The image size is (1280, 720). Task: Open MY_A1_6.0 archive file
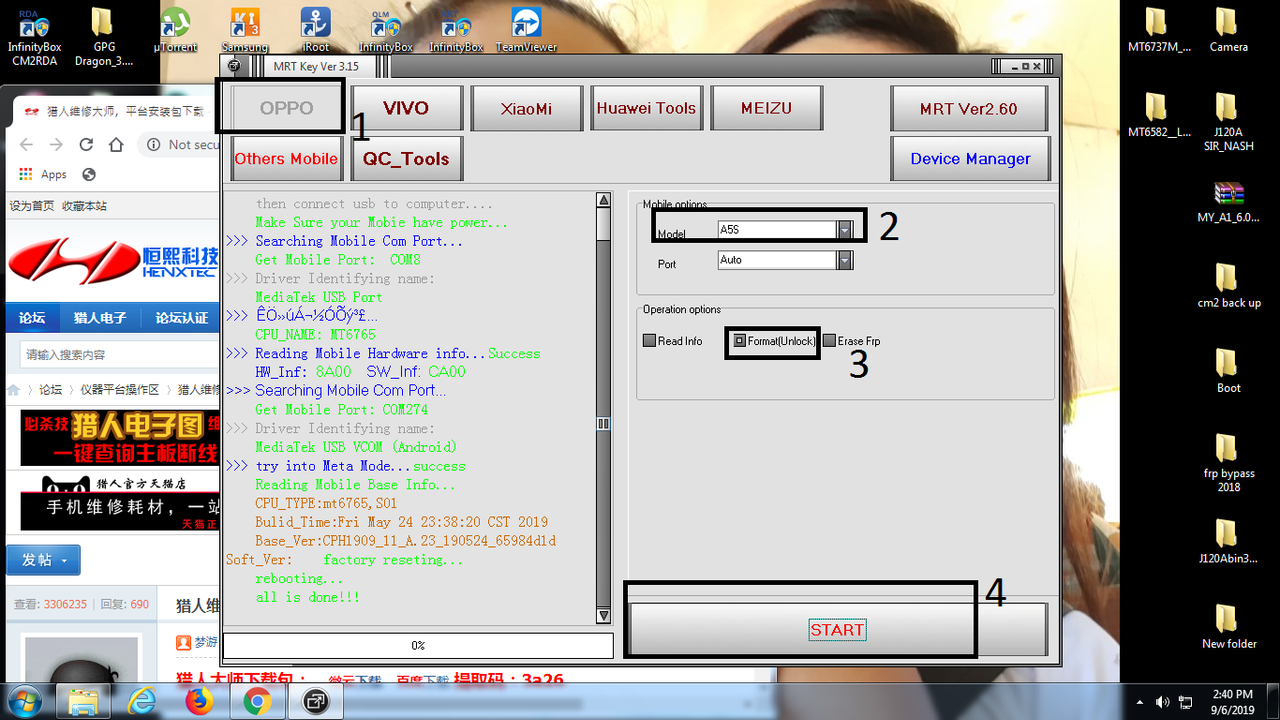point(1228,200)
